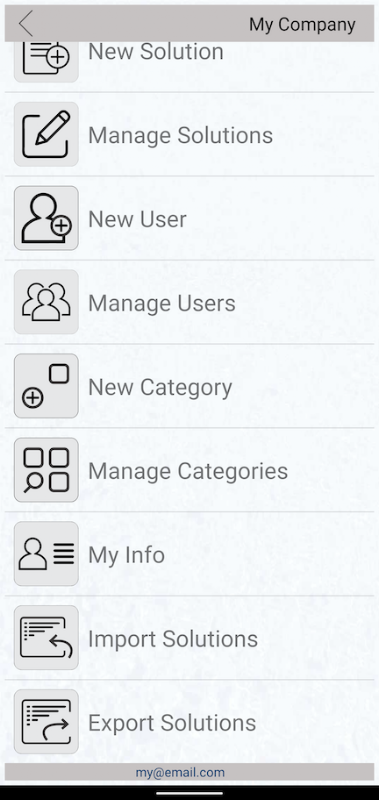Select the New User text label

[x=137, y=219]
